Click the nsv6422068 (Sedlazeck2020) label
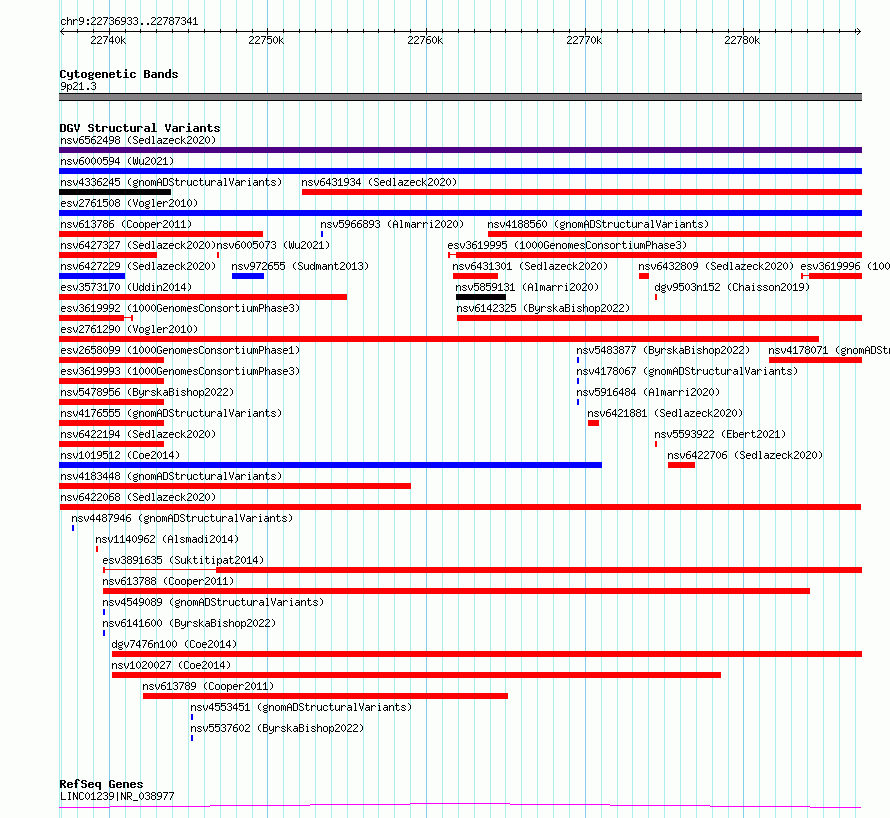Screen dimensions: 890x818 (138, 497)
